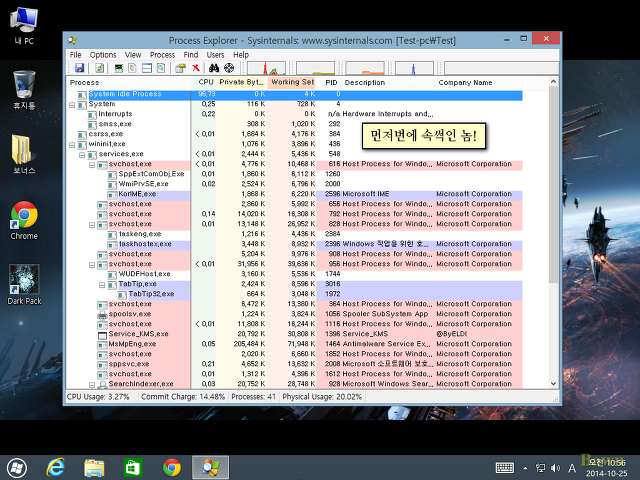This screenshot has height=480, width=640.
Task: Sort by the Description column header
Action: pos(388,82)
